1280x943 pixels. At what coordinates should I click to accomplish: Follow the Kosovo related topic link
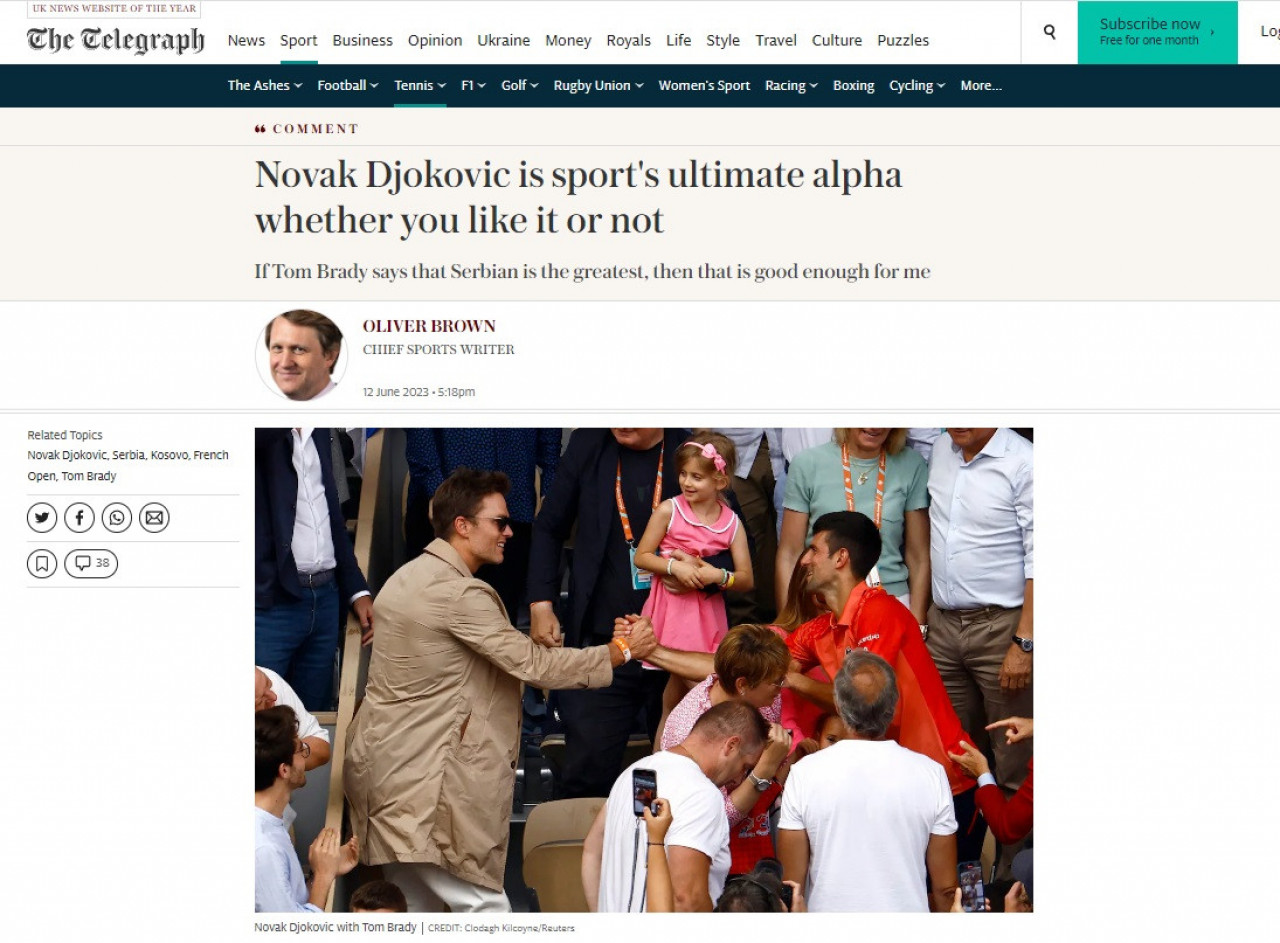click(169, 455)
